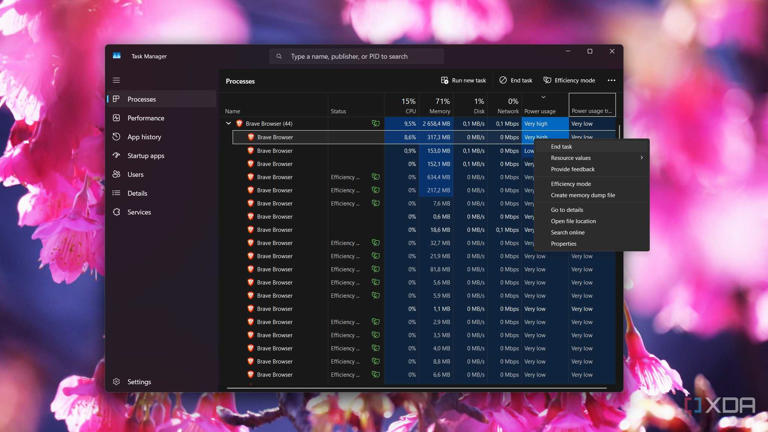Click the three-dot more options button

[x=611, y=80]
